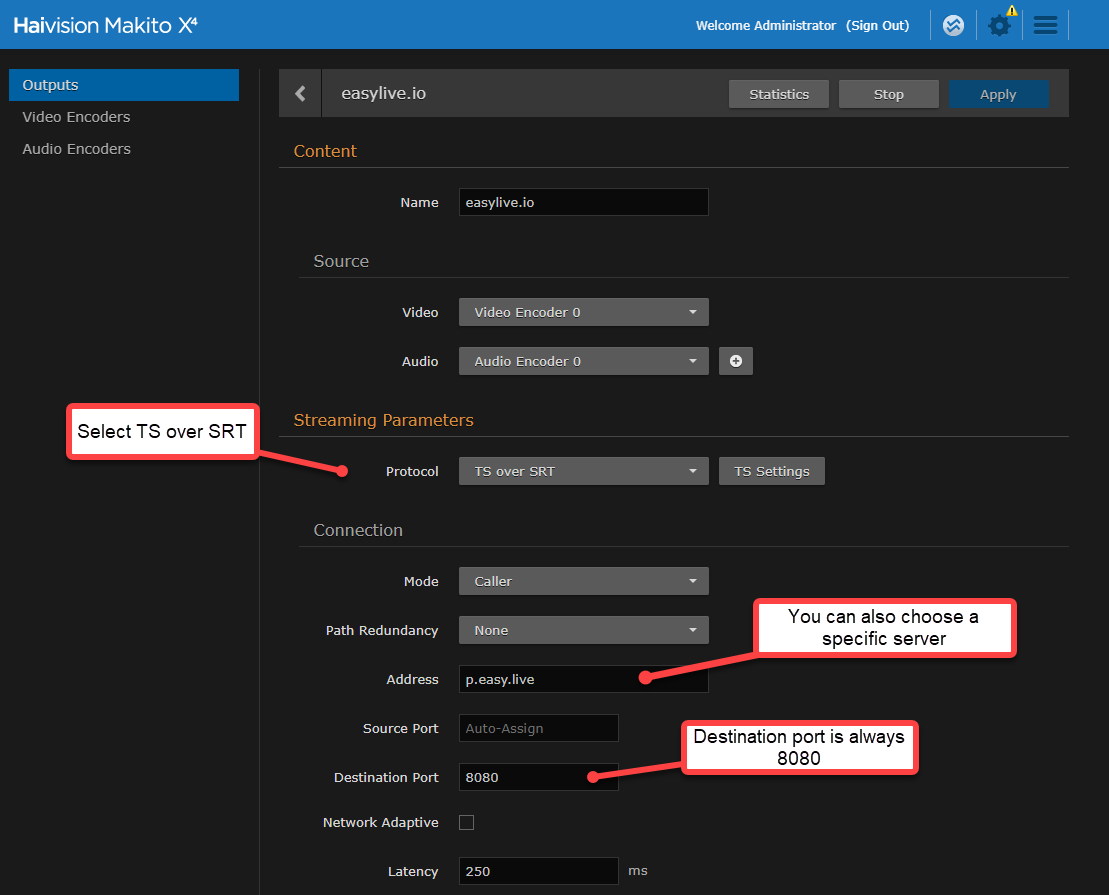The image size is (1109, 895).
Task: Open the Video Encoder 0 dropdown
Action: [583, 312]
